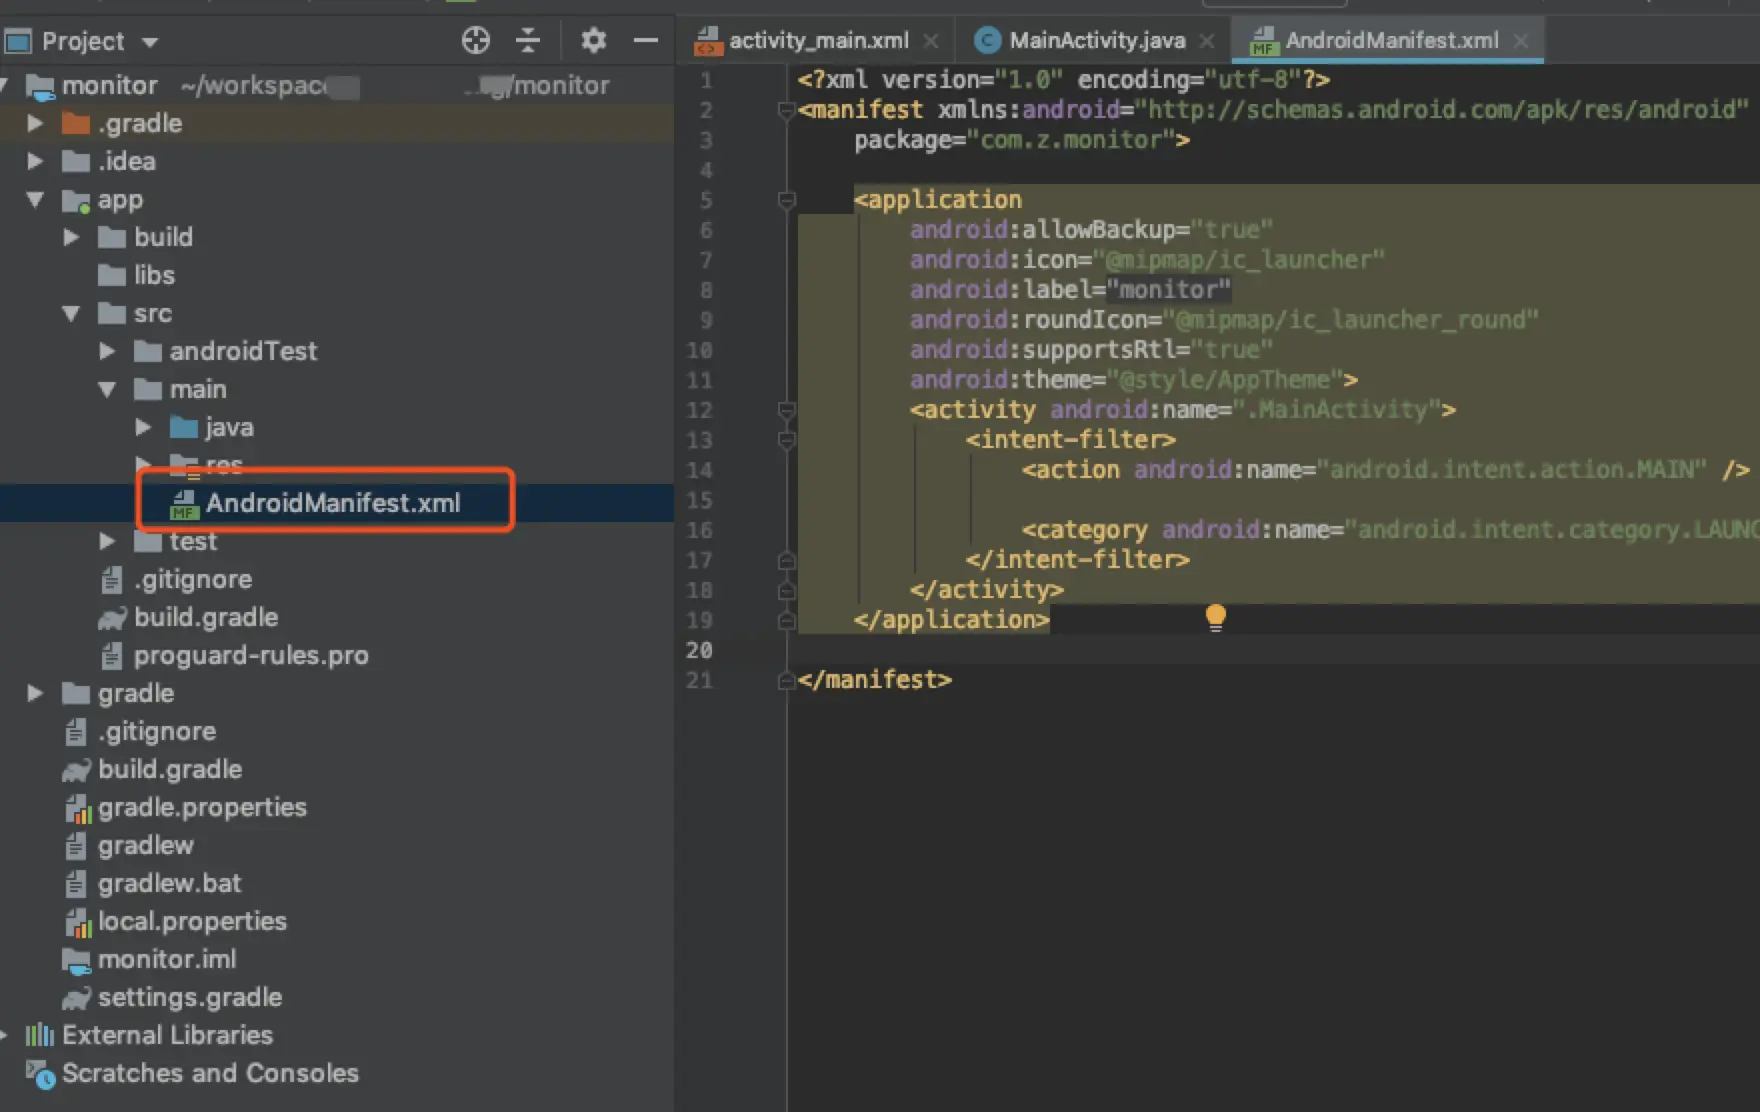1760x1112 pixels.
Task: Click the closing </manifest> tag
Action: [x=875, y=680]
